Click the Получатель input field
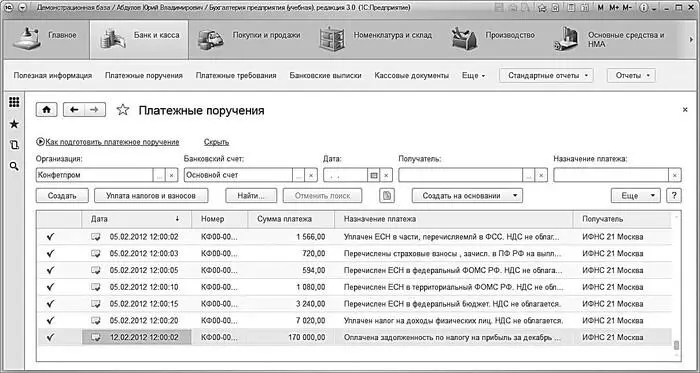The image size is (700, 373). pyautogui.click(x=460, y=175)
